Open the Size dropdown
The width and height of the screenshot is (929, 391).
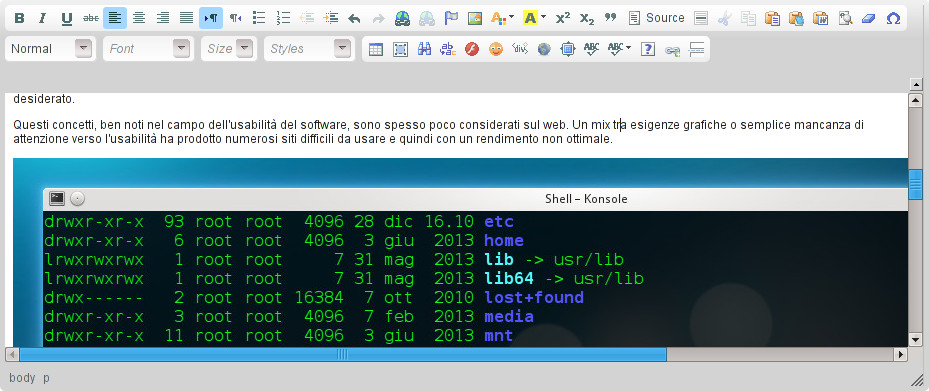coord(229,49)
